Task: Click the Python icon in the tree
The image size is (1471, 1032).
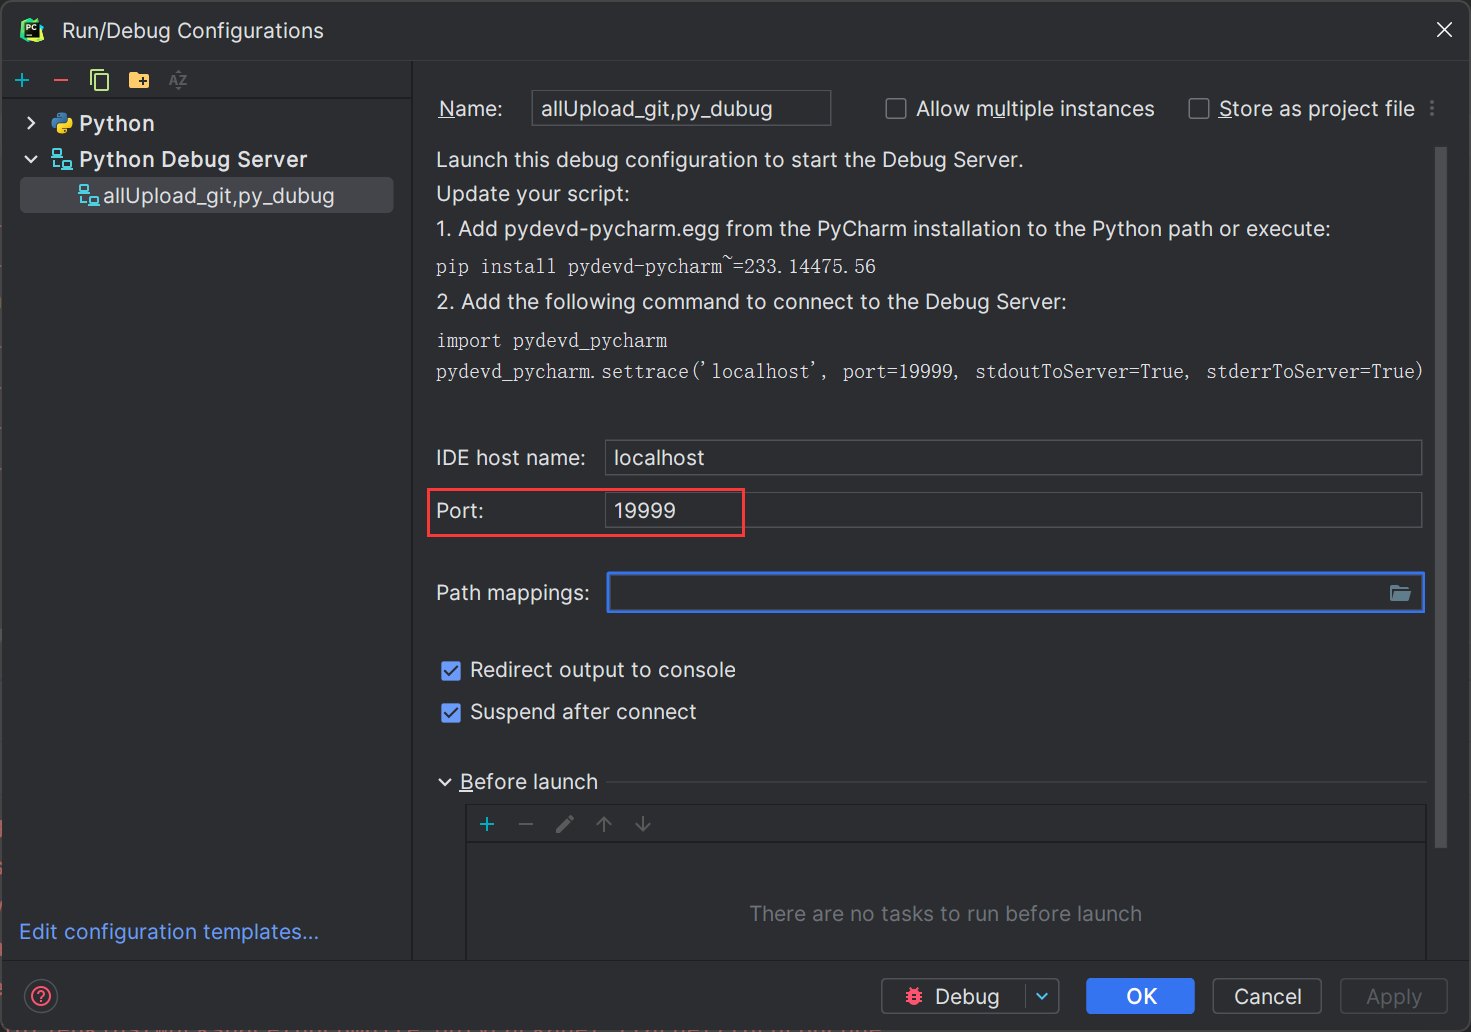Action: point(62,123)
